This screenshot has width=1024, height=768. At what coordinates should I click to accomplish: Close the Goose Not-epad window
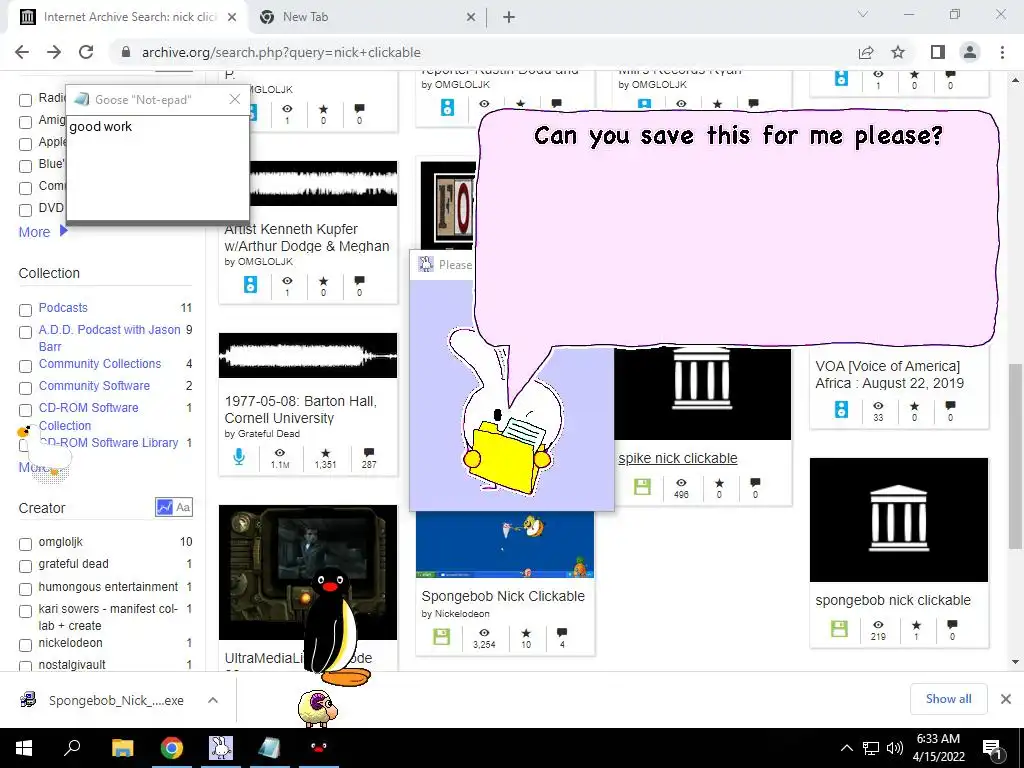[x=235, y=99]
